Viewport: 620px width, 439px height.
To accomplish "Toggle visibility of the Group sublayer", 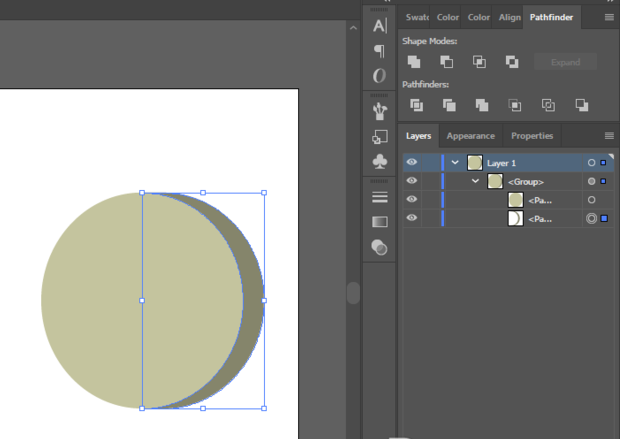I will click(x=411, y=181).
